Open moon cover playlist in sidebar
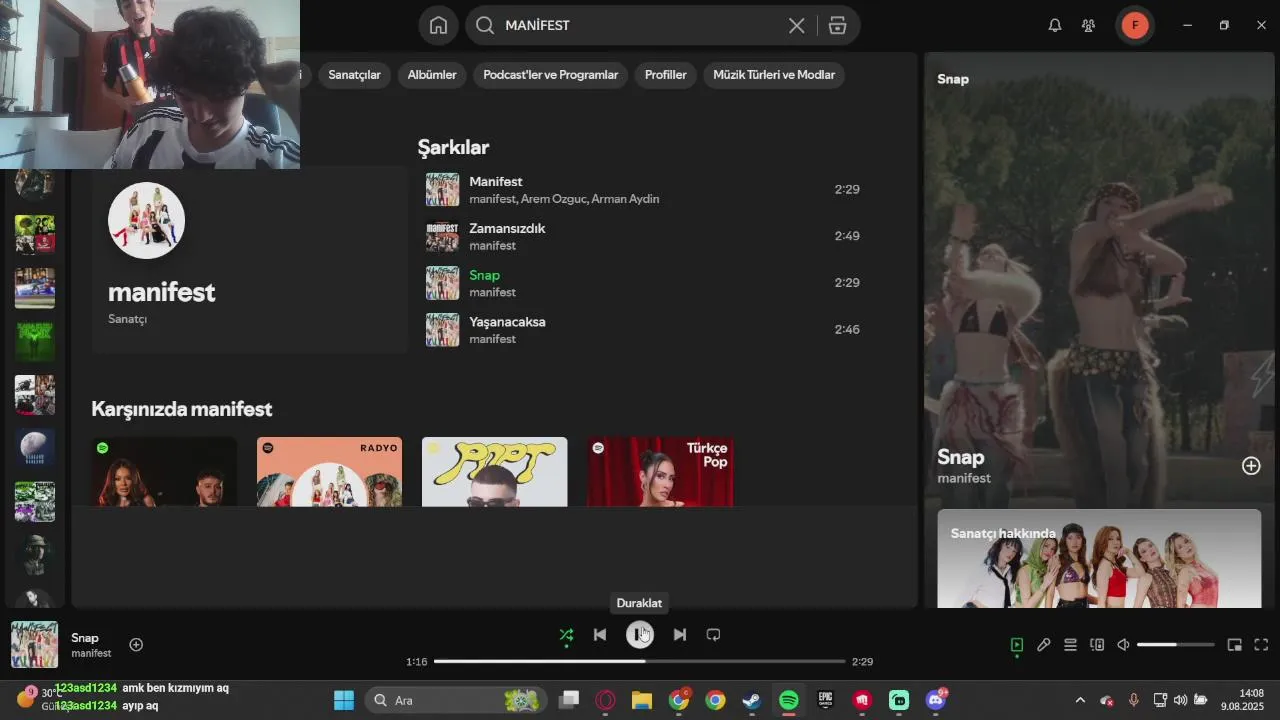 (35, 448)
